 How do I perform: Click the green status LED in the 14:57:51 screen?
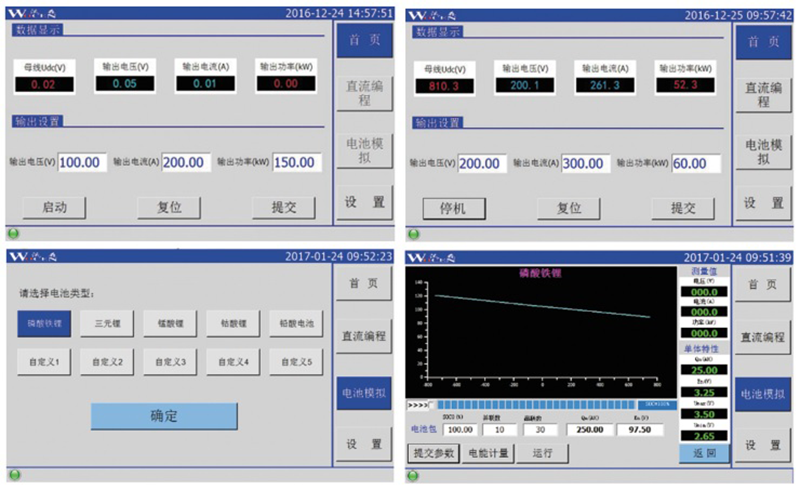14,233
